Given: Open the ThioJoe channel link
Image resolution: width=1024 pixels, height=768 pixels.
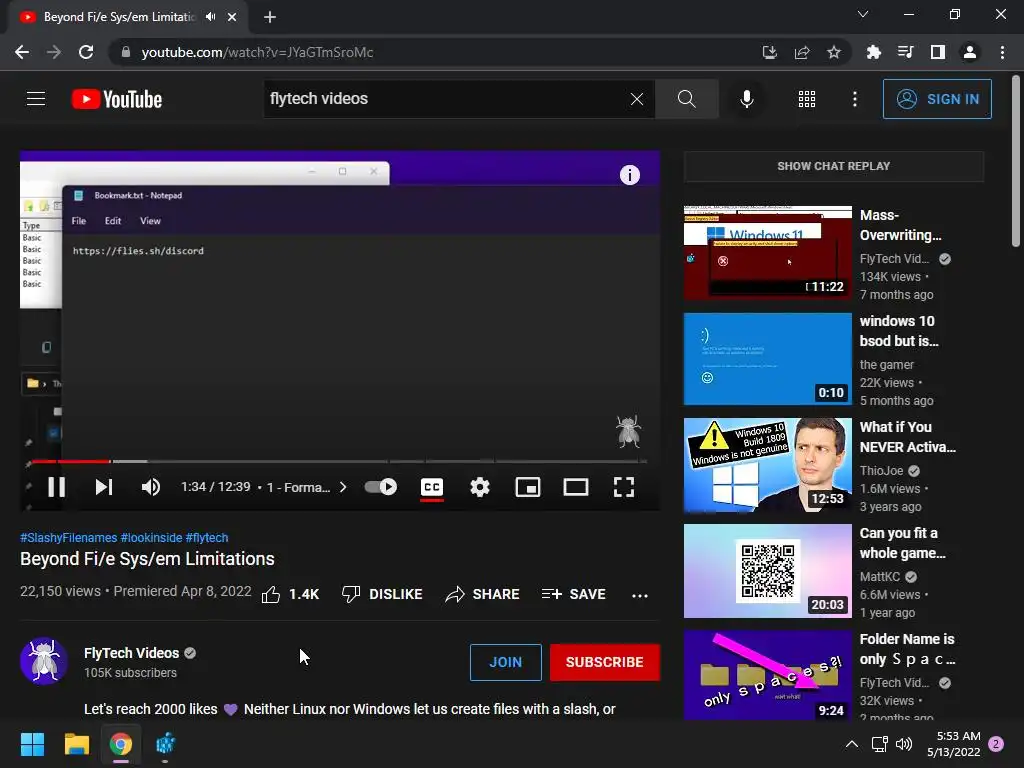Looking at the screenshot, I should tap(882, 470).
